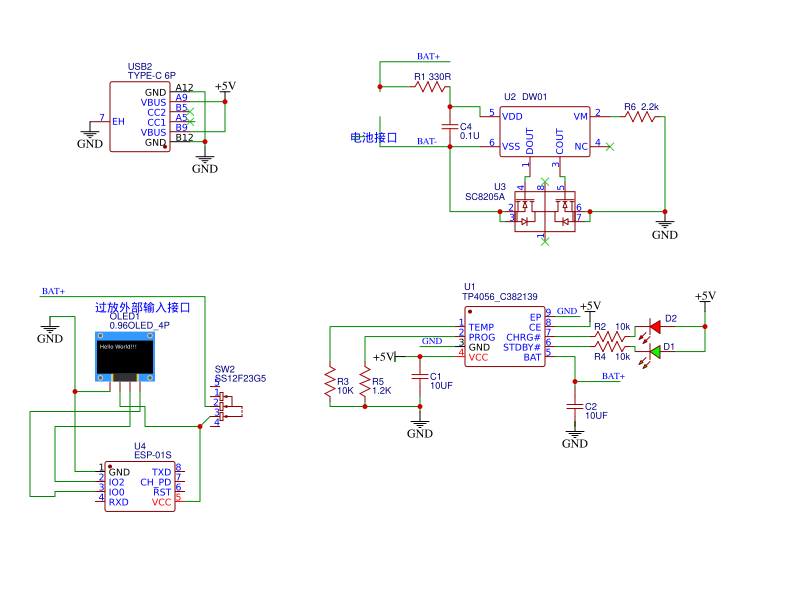The width and height of the screenshot is (800, 601).
Task: Click the STDBY# pin on TP4056
Action: tap(521, 347)
